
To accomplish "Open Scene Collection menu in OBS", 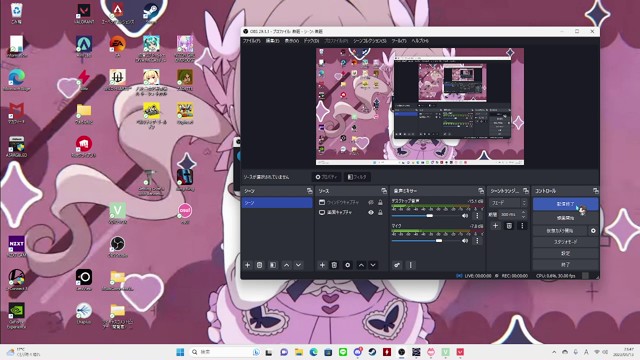I will coord(370,41).
